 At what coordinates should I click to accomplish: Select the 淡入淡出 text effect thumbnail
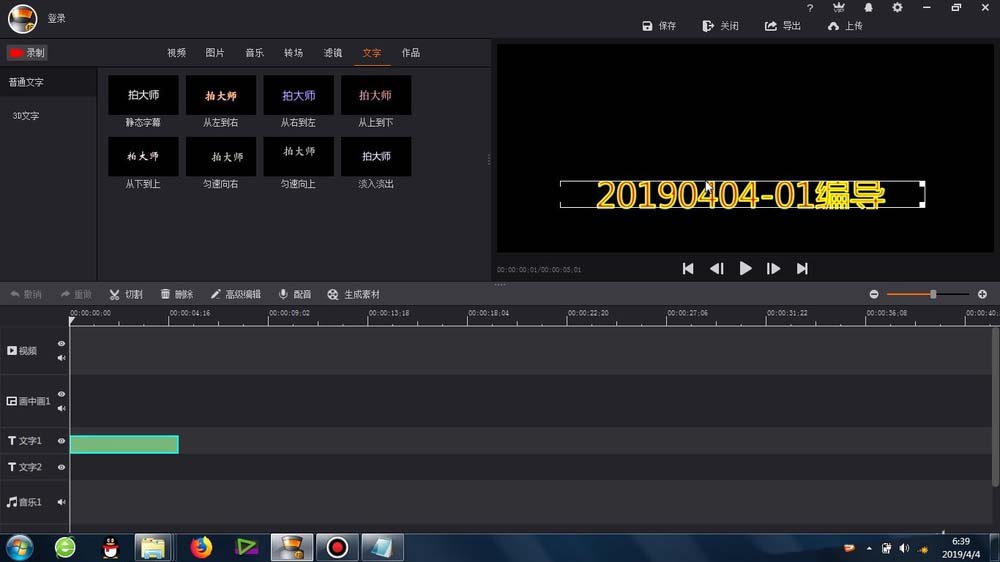pos(376,157)
